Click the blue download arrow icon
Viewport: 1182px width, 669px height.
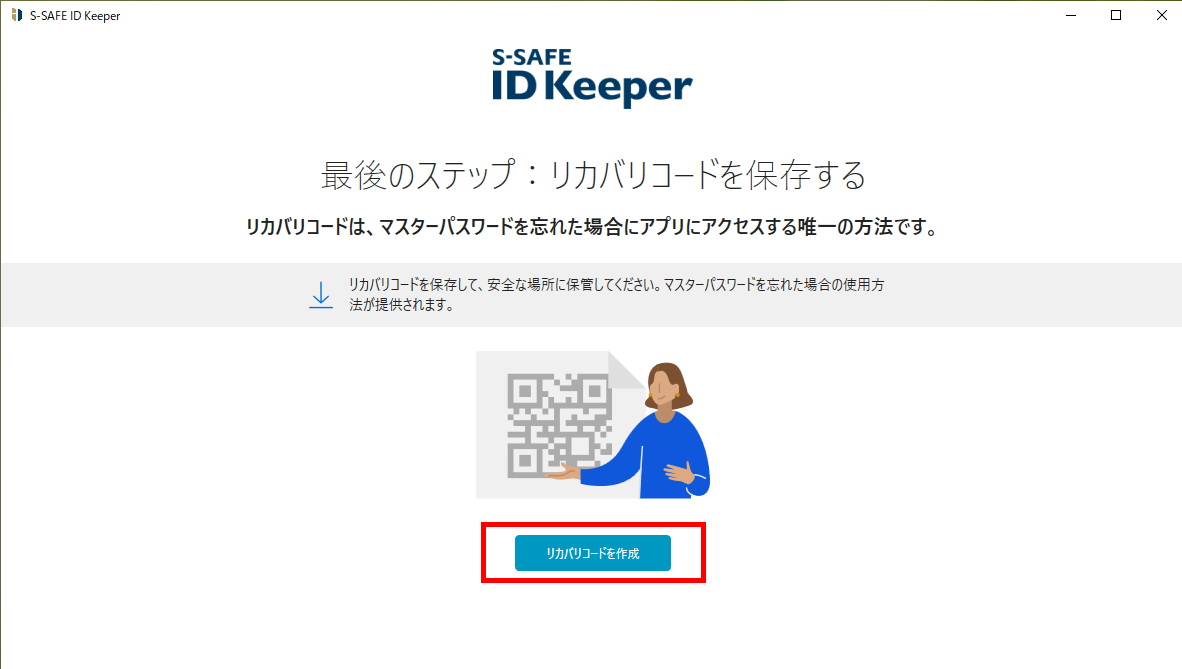(321, 295)
